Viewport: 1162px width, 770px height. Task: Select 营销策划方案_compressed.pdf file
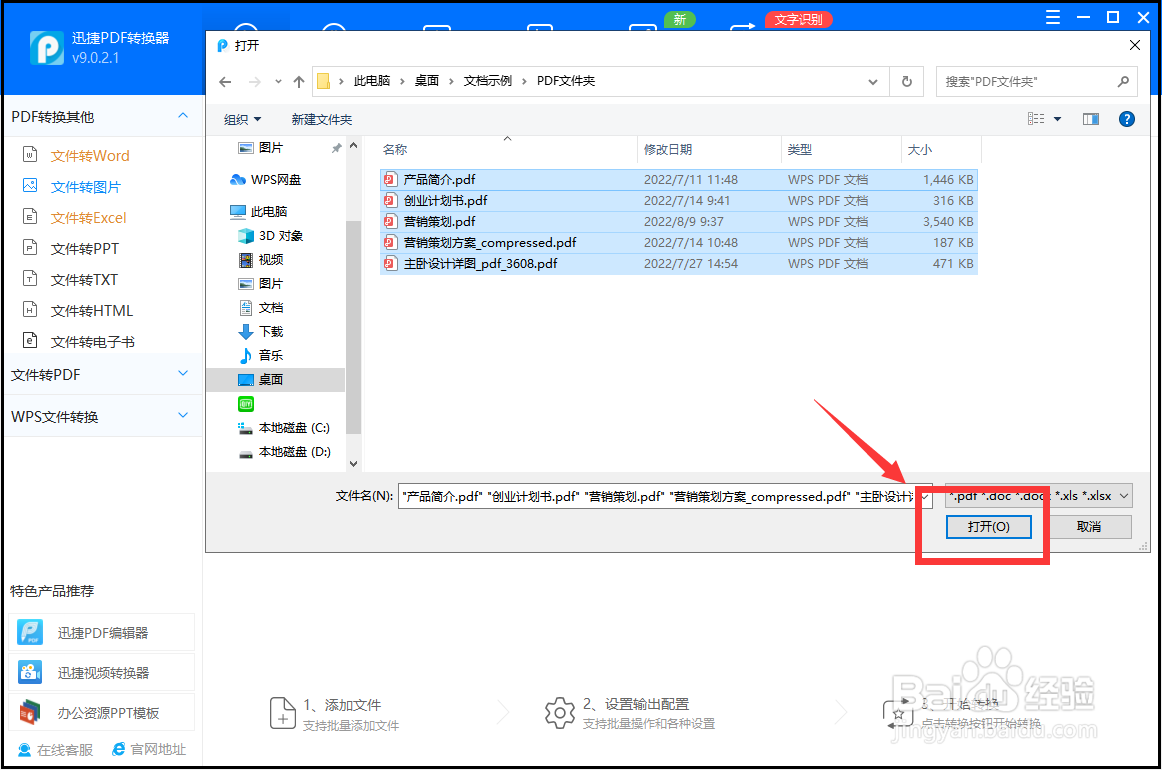(678, 242)
